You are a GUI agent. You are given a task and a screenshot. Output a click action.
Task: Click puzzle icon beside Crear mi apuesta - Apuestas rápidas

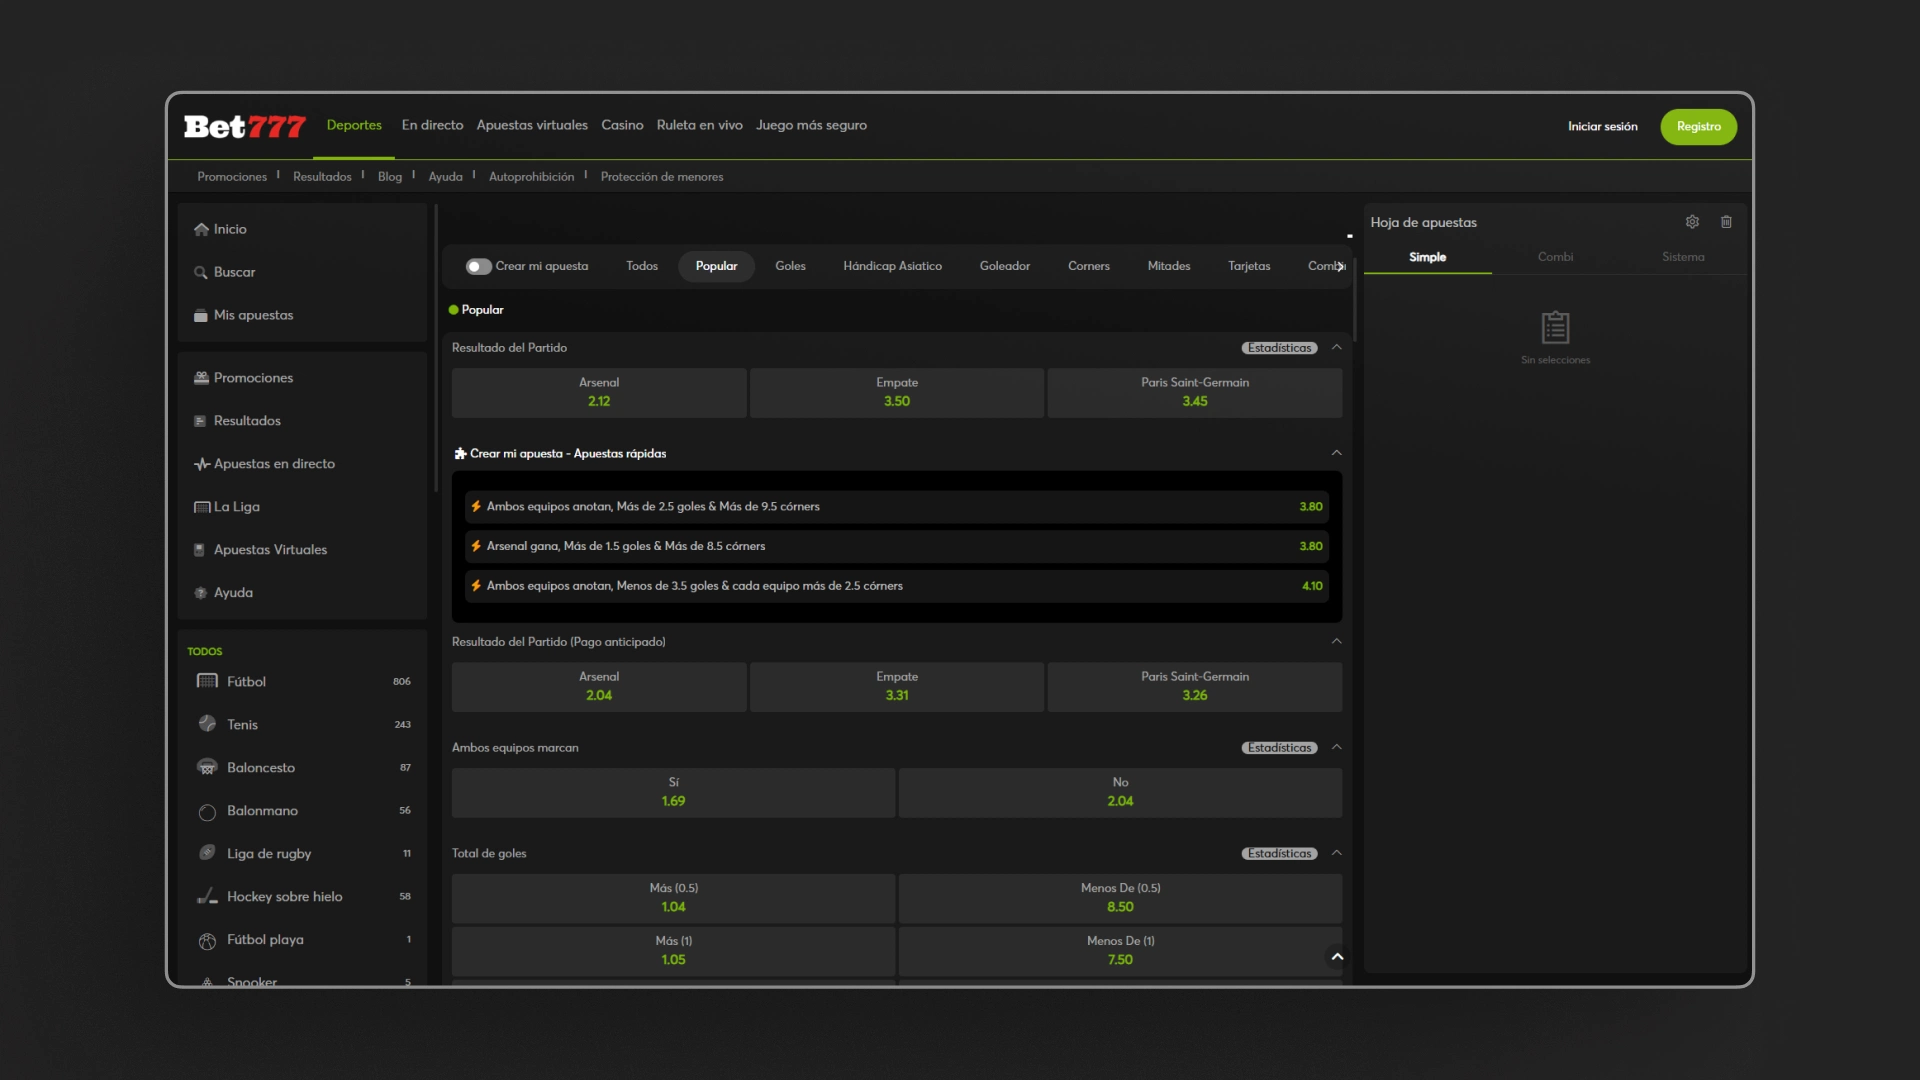coord(460,453)
